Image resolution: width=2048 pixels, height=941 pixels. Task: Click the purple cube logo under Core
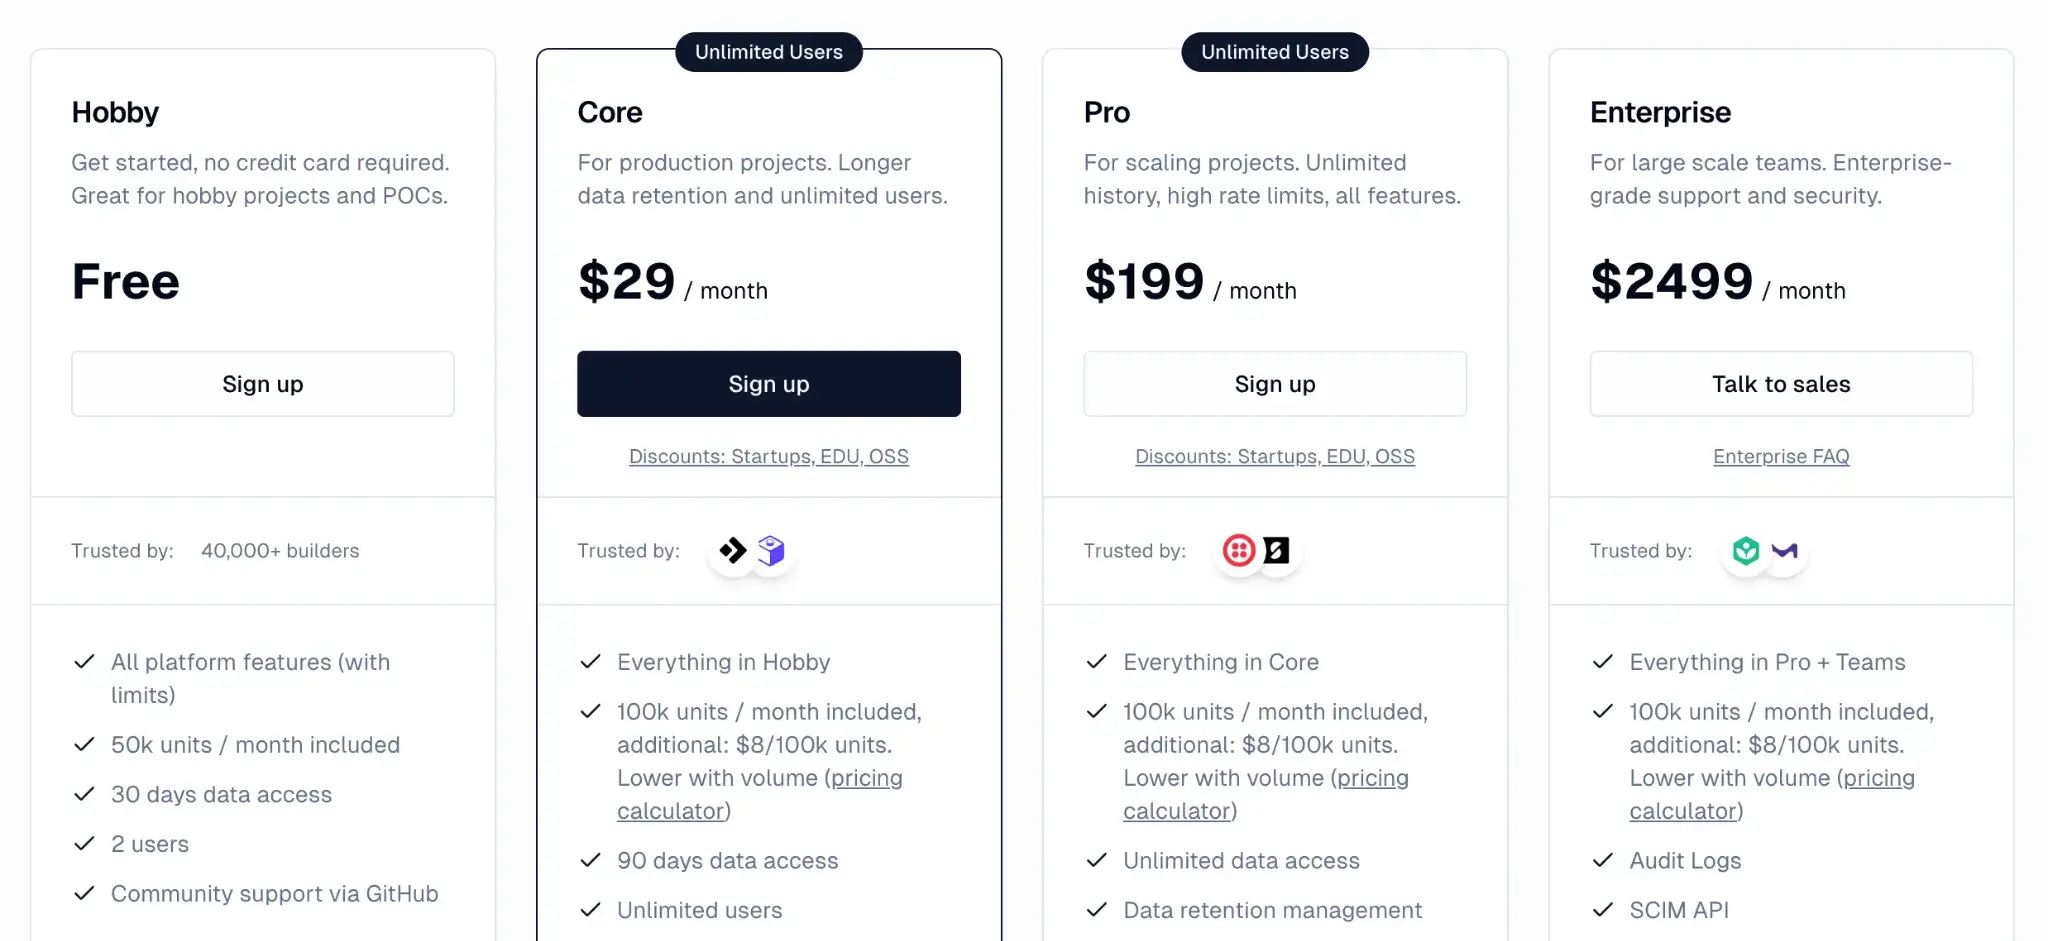click(x=771, y=551)
